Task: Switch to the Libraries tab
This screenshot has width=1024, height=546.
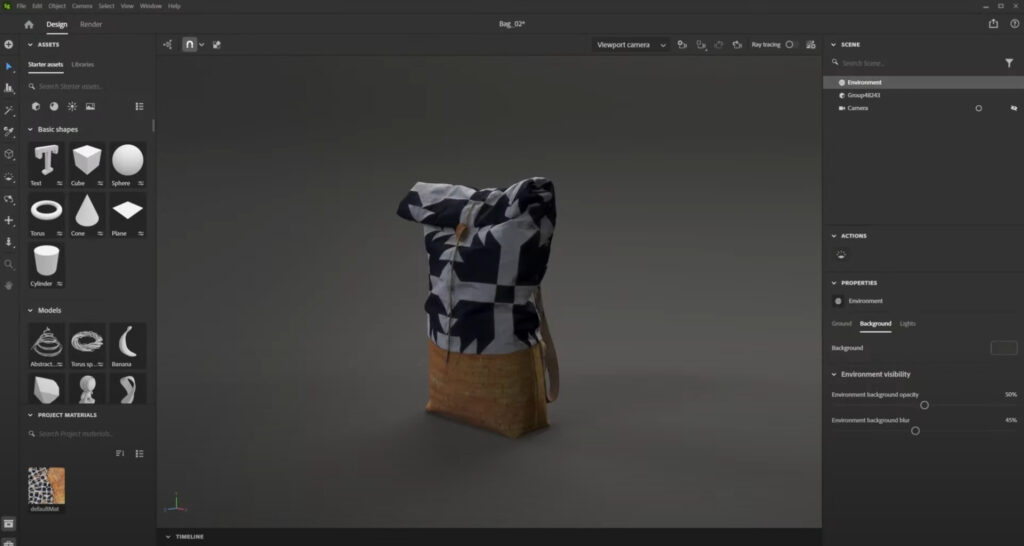Action: click(x=83, y=65)
